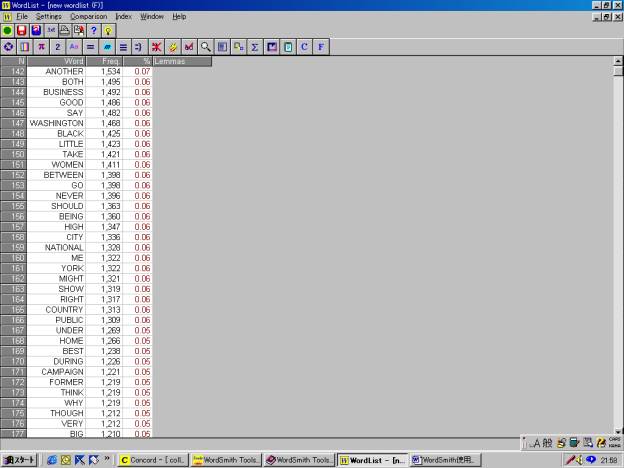Viewport: 624px width, 468px height.
Task: Click the IME 'A' input mode indicator
Action: click(536, 443)
